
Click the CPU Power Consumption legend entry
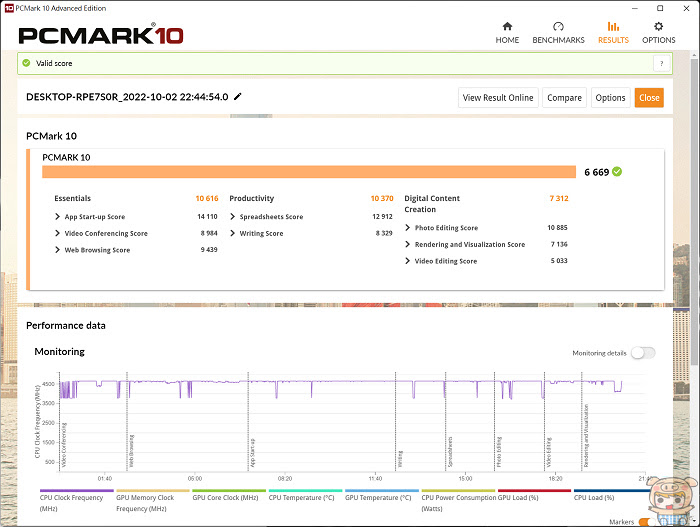pyautogui.click(x=458, y=503)
